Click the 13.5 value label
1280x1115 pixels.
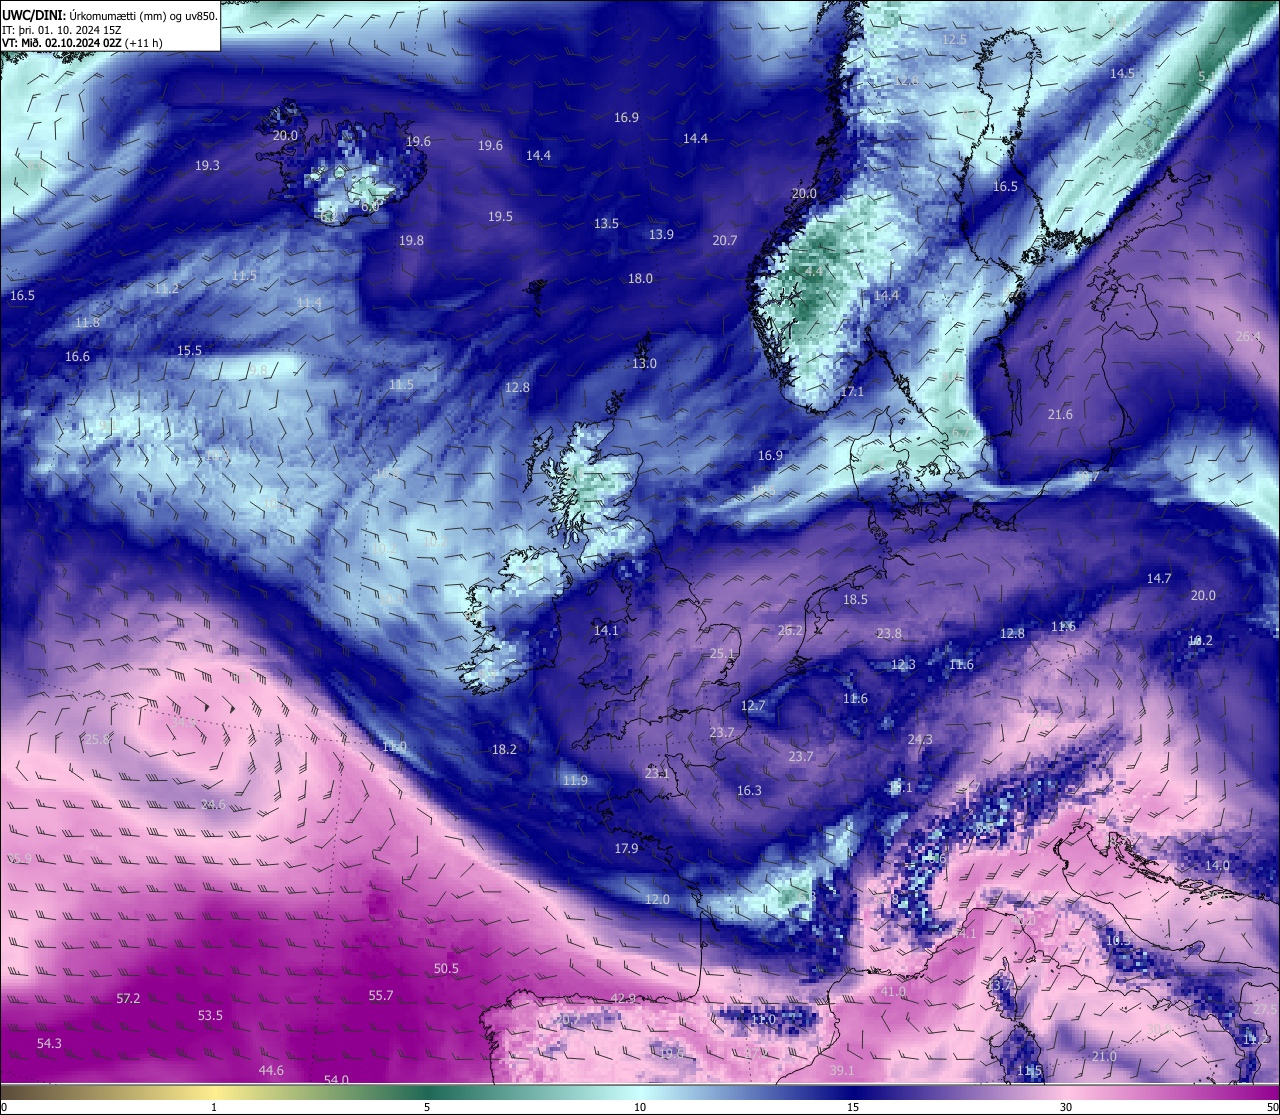[606, 223]
